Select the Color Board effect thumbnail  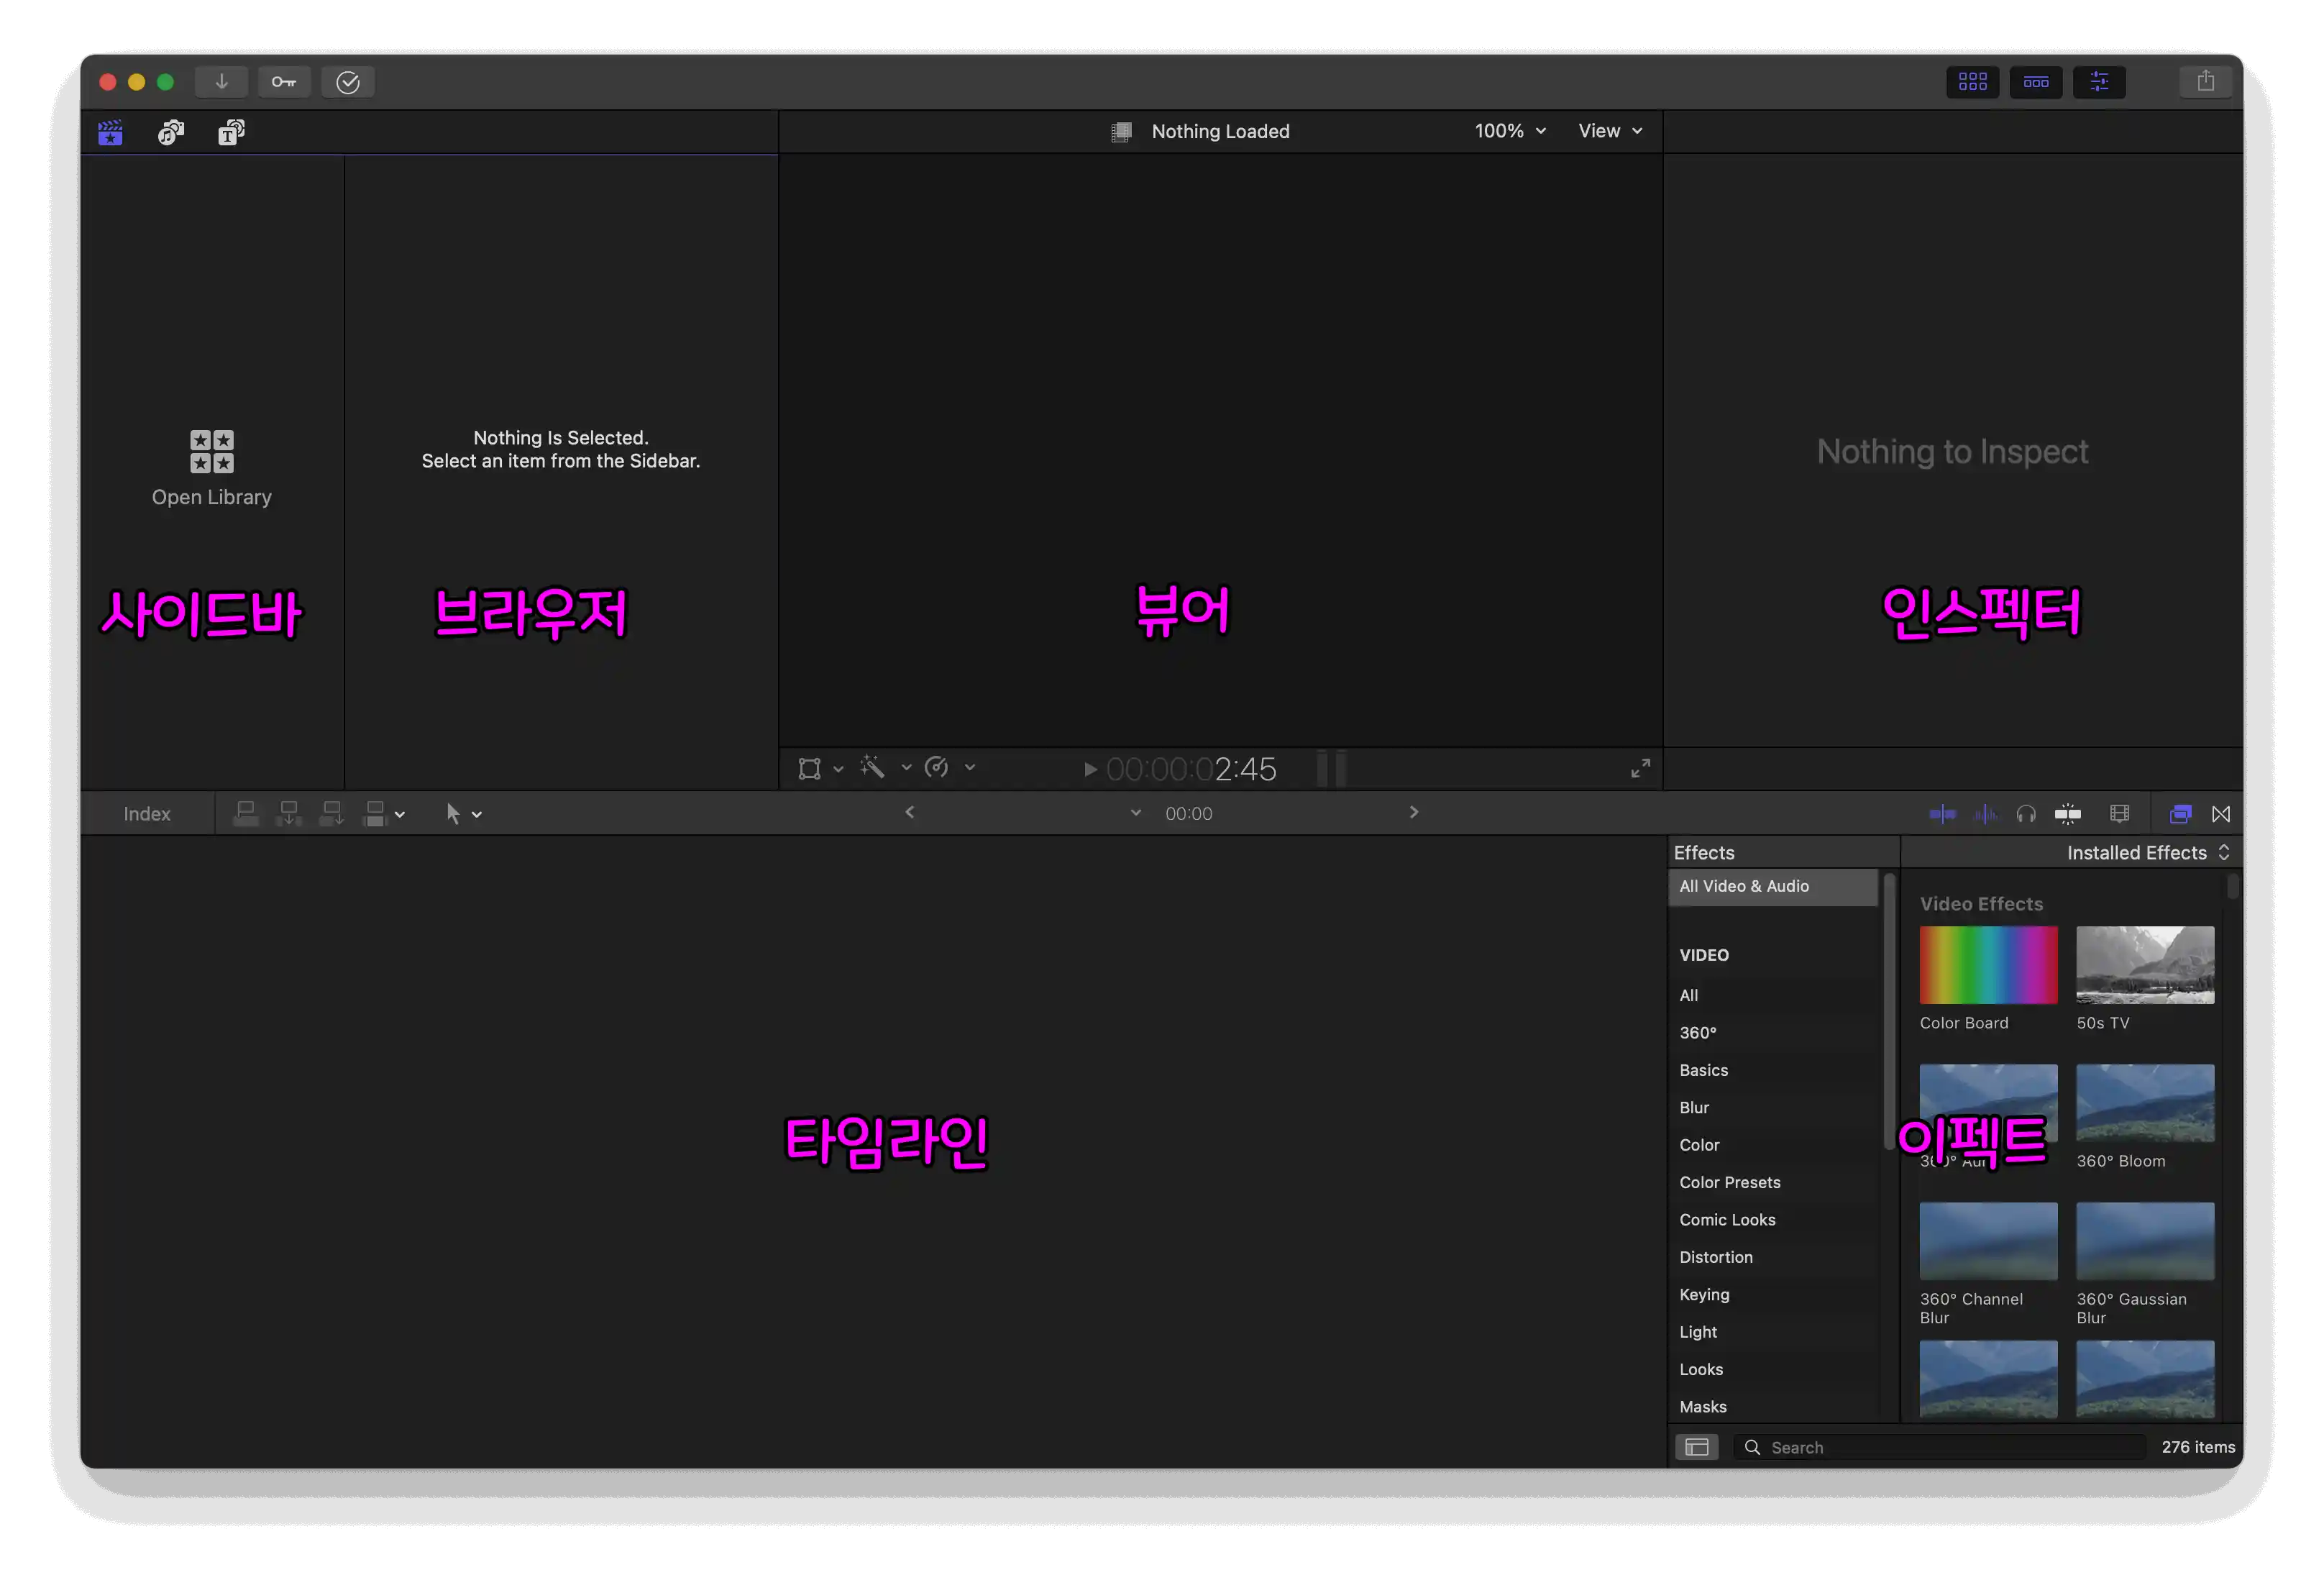1988,965
